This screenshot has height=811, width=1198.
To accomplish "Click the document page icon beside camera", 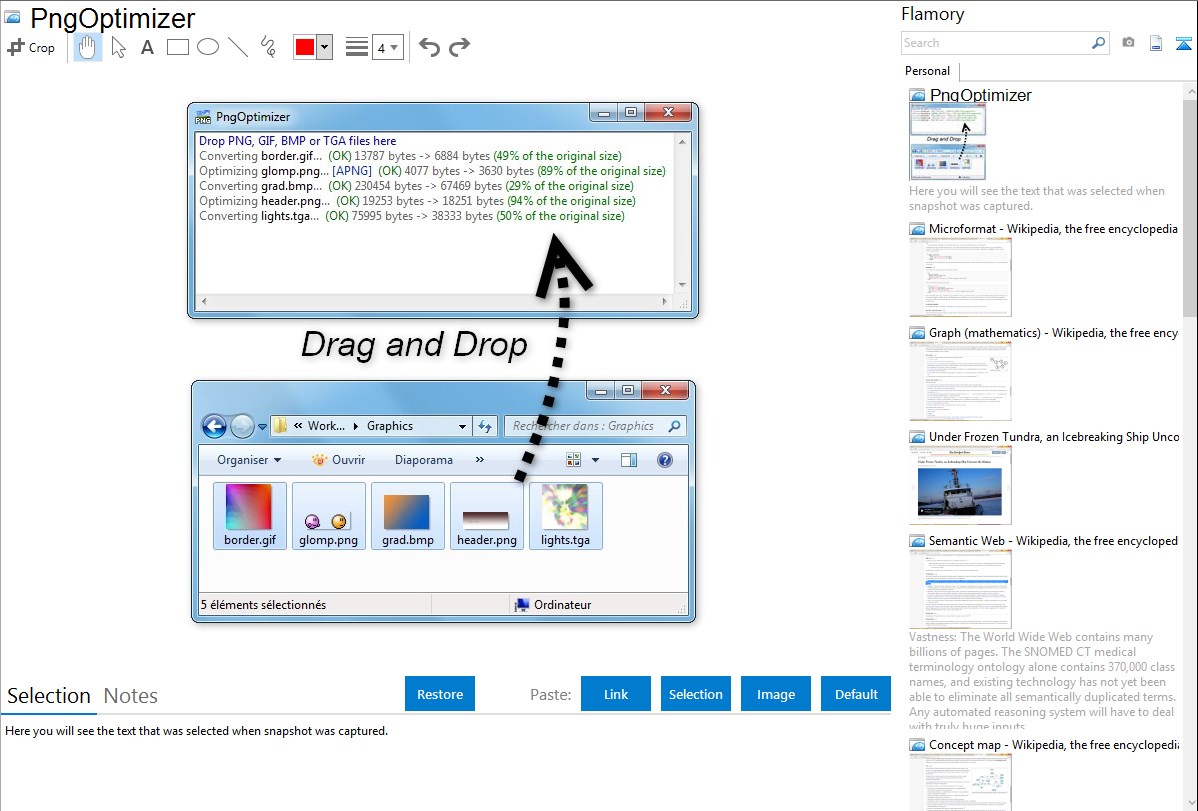I will point(1156,43).
